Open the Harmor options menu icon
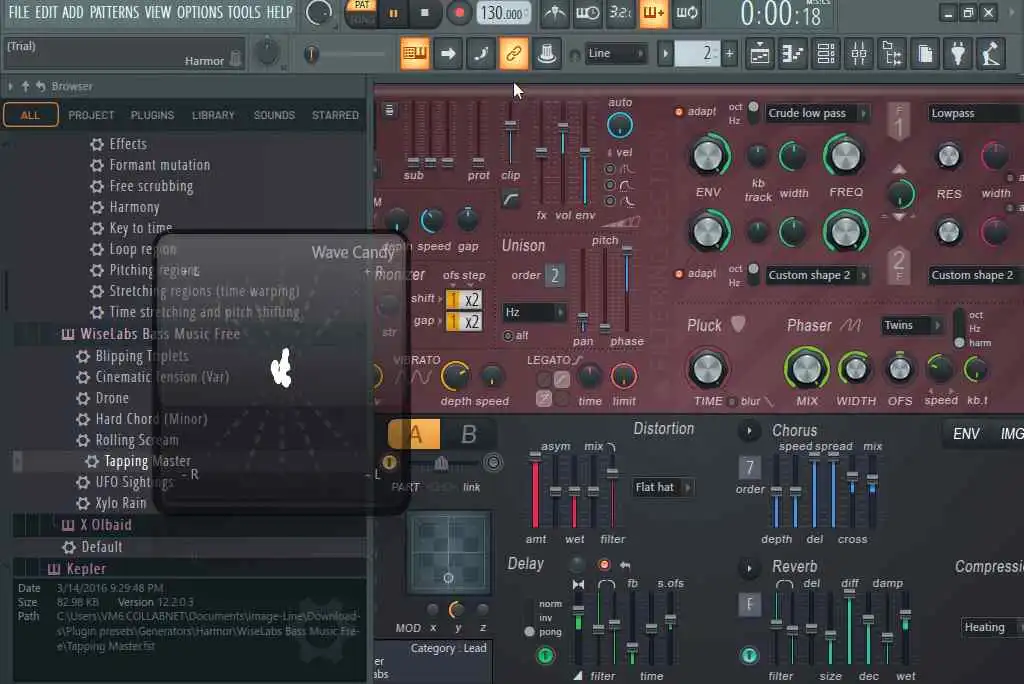Viewport: 1024px width, 684px height. point(389,110)
